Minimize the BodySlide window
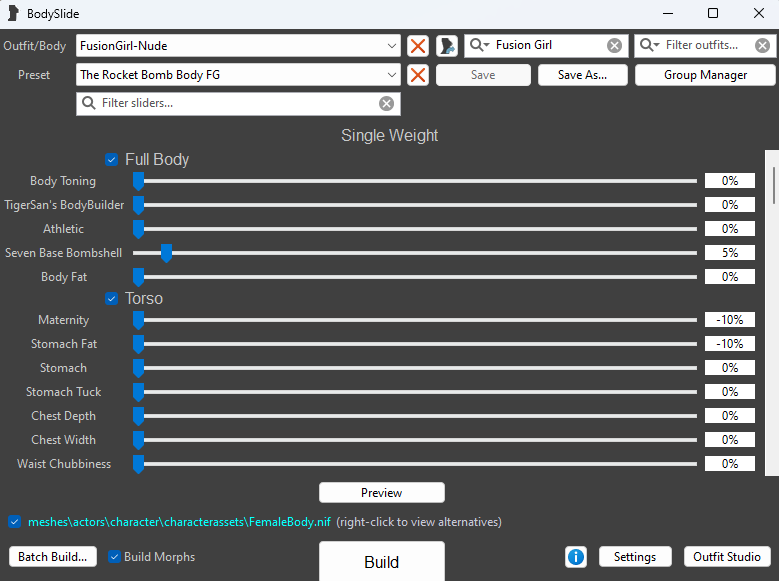Image resolution: width=779 pixels, height=581 pixels. (x=668, y=13)
